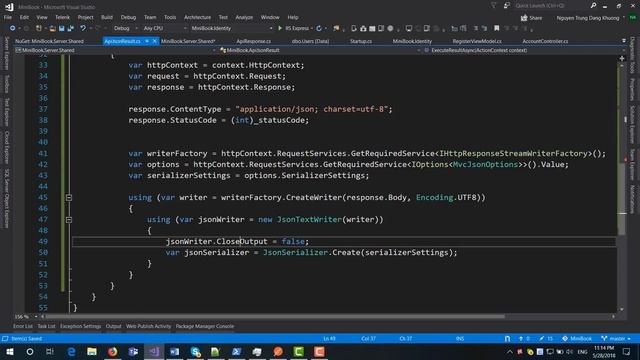Open the MiniBookIdentity startup project dropdown
This screenshot has width=640, height=360.
pyautogui.click(x=231, y=28)
